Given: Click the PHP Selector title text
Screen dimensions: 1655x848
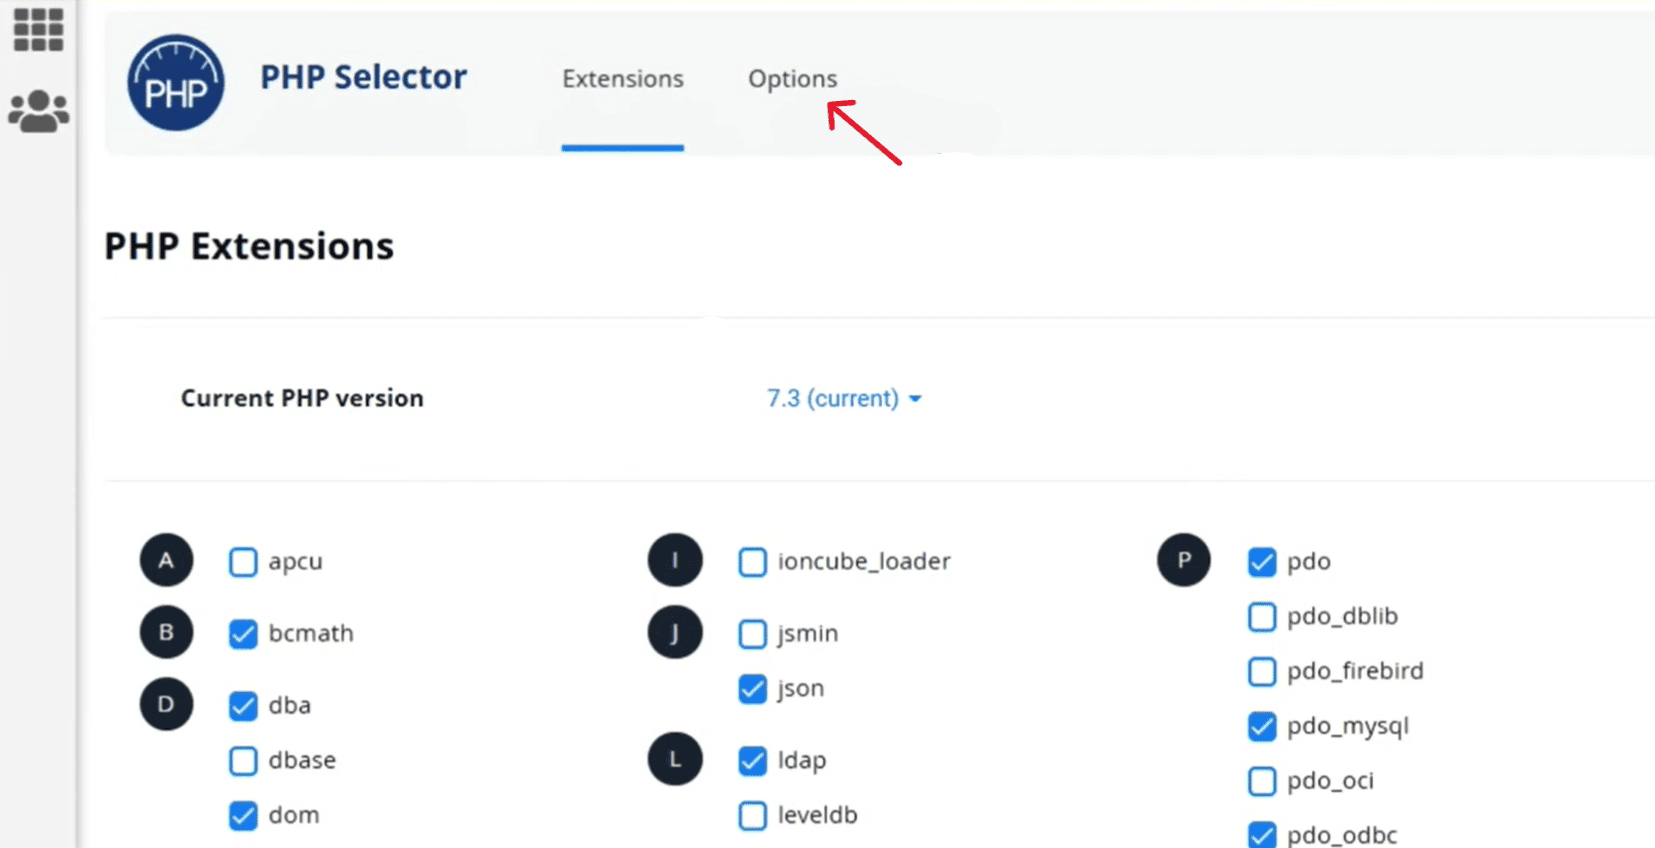Looking at the screenshot, I should coord(363,77).
